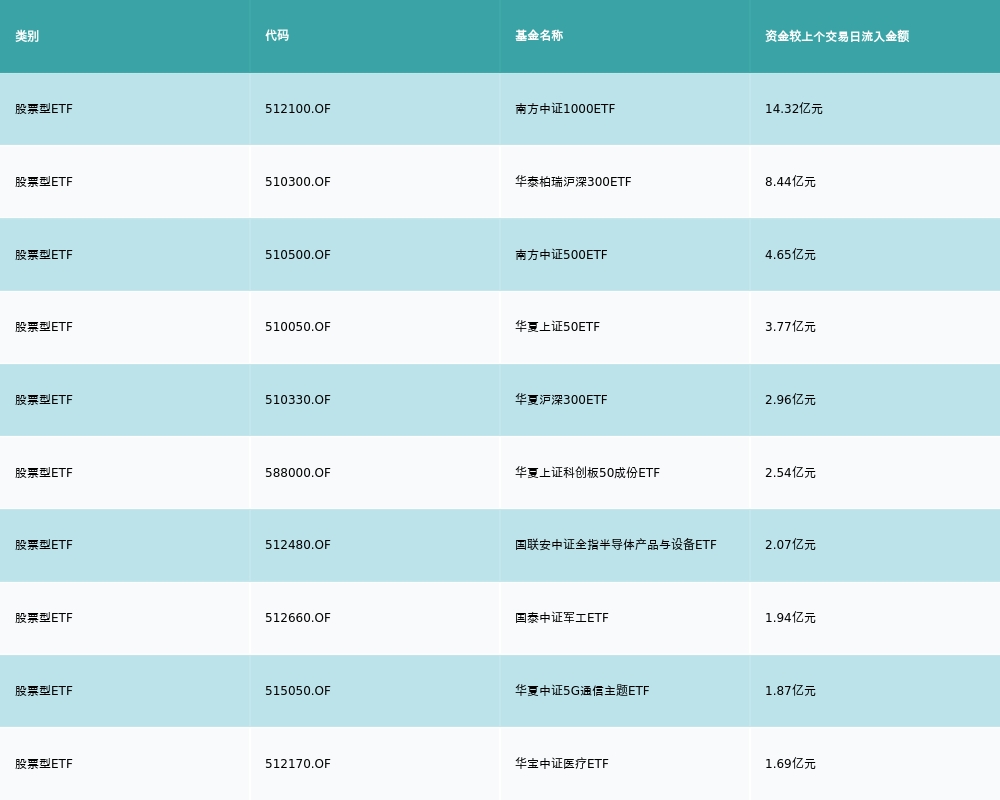Click 股票型ETF in the 512660.OF row
Viewport: 1000px width, 800px height.
point(44,618)
